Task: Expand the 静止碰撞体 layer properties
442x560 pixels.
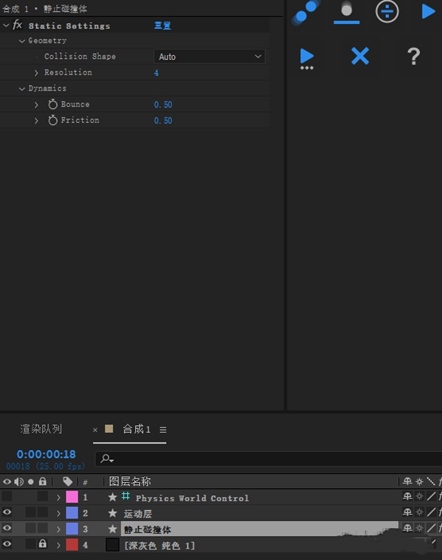Action: pos(58,529)
